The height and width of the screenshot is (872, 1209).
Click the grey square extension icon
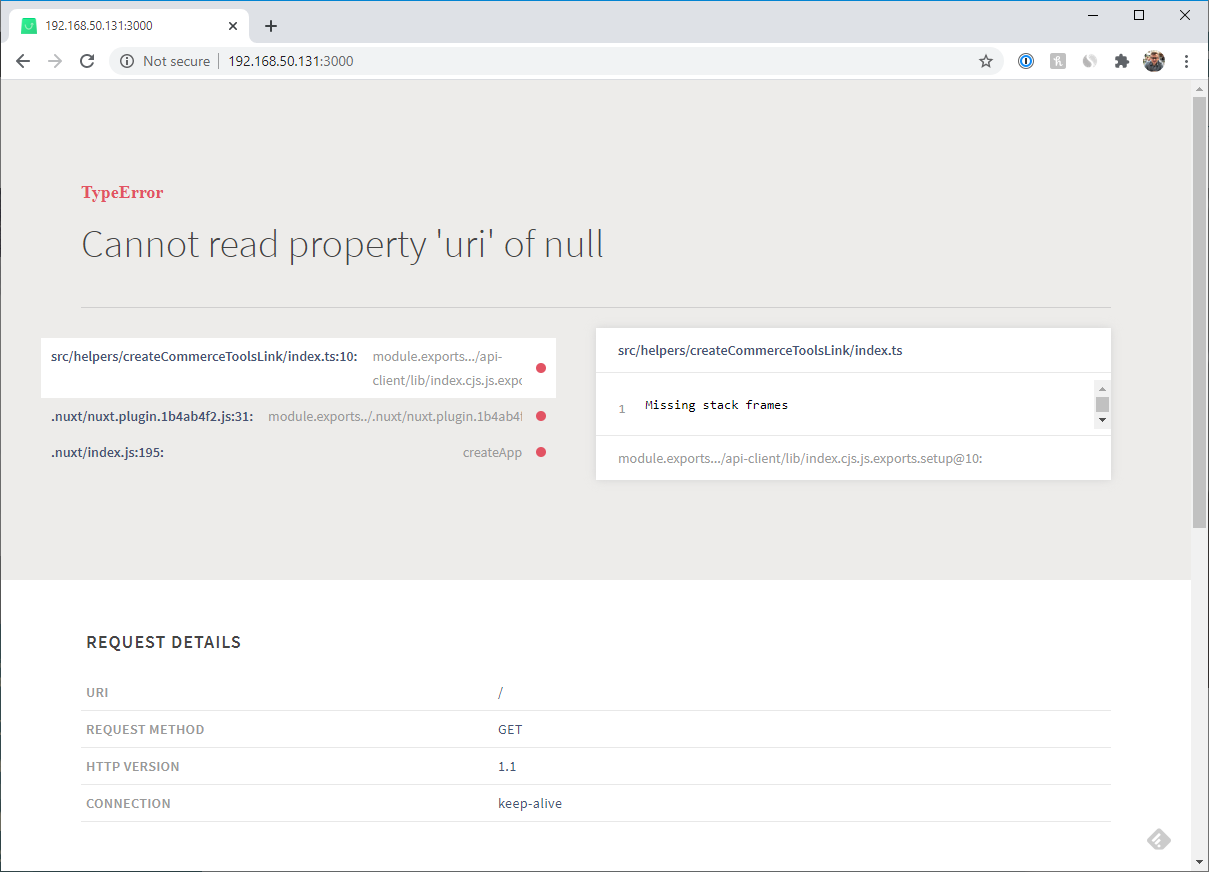[1058, 61]
